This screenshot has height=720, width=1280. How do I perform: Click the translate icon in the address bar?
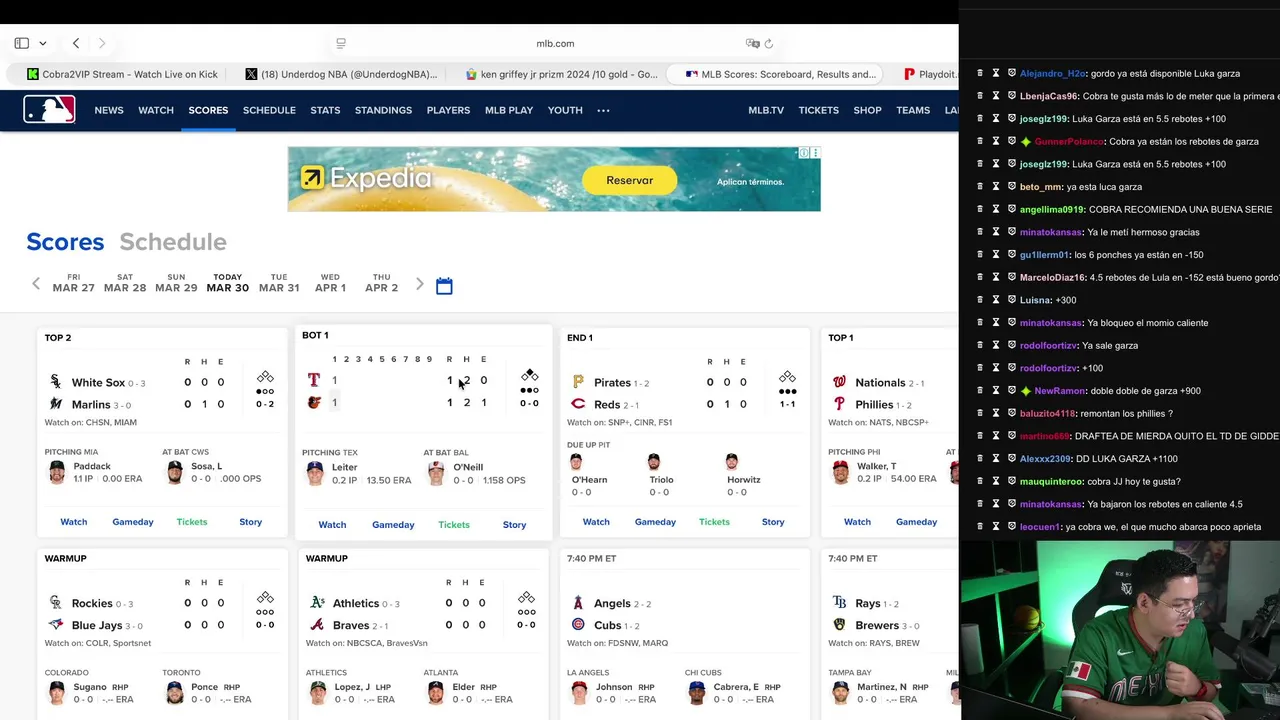point(752,43)
